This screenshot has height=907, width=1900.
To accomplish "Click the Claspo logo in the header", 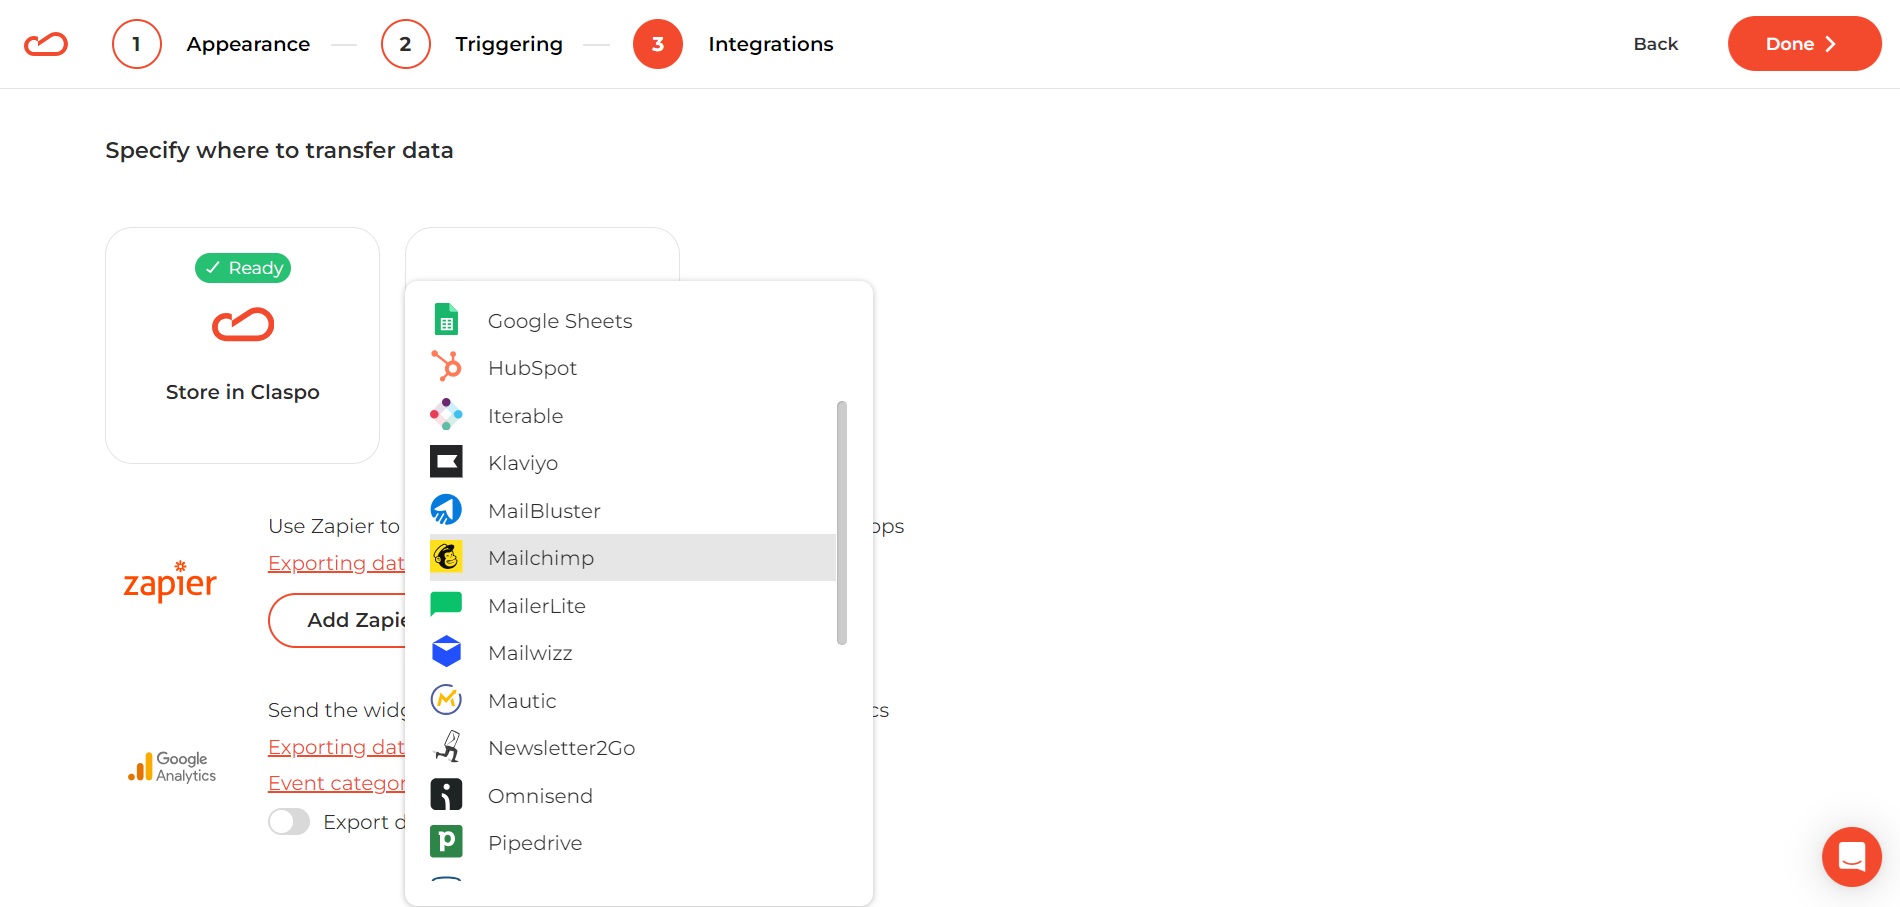I will click(x=45, y=43).
